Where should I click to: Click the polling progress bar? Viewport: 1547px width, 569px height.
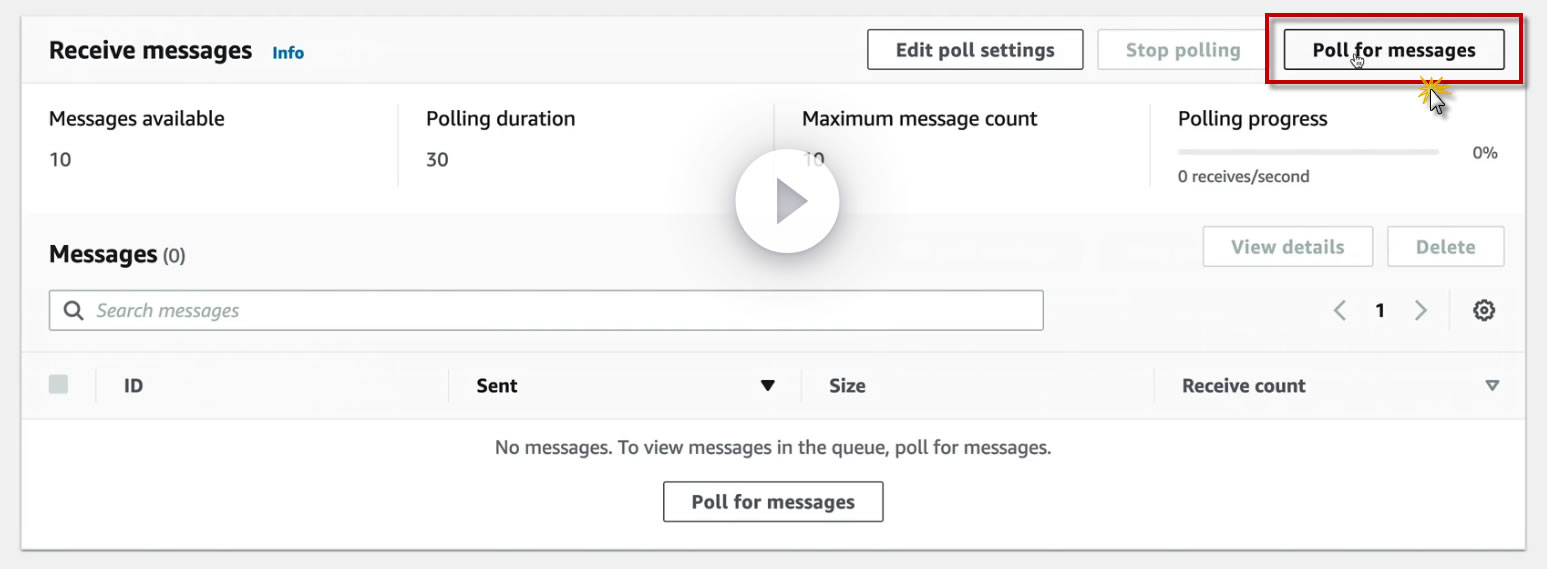(1308, 153)
